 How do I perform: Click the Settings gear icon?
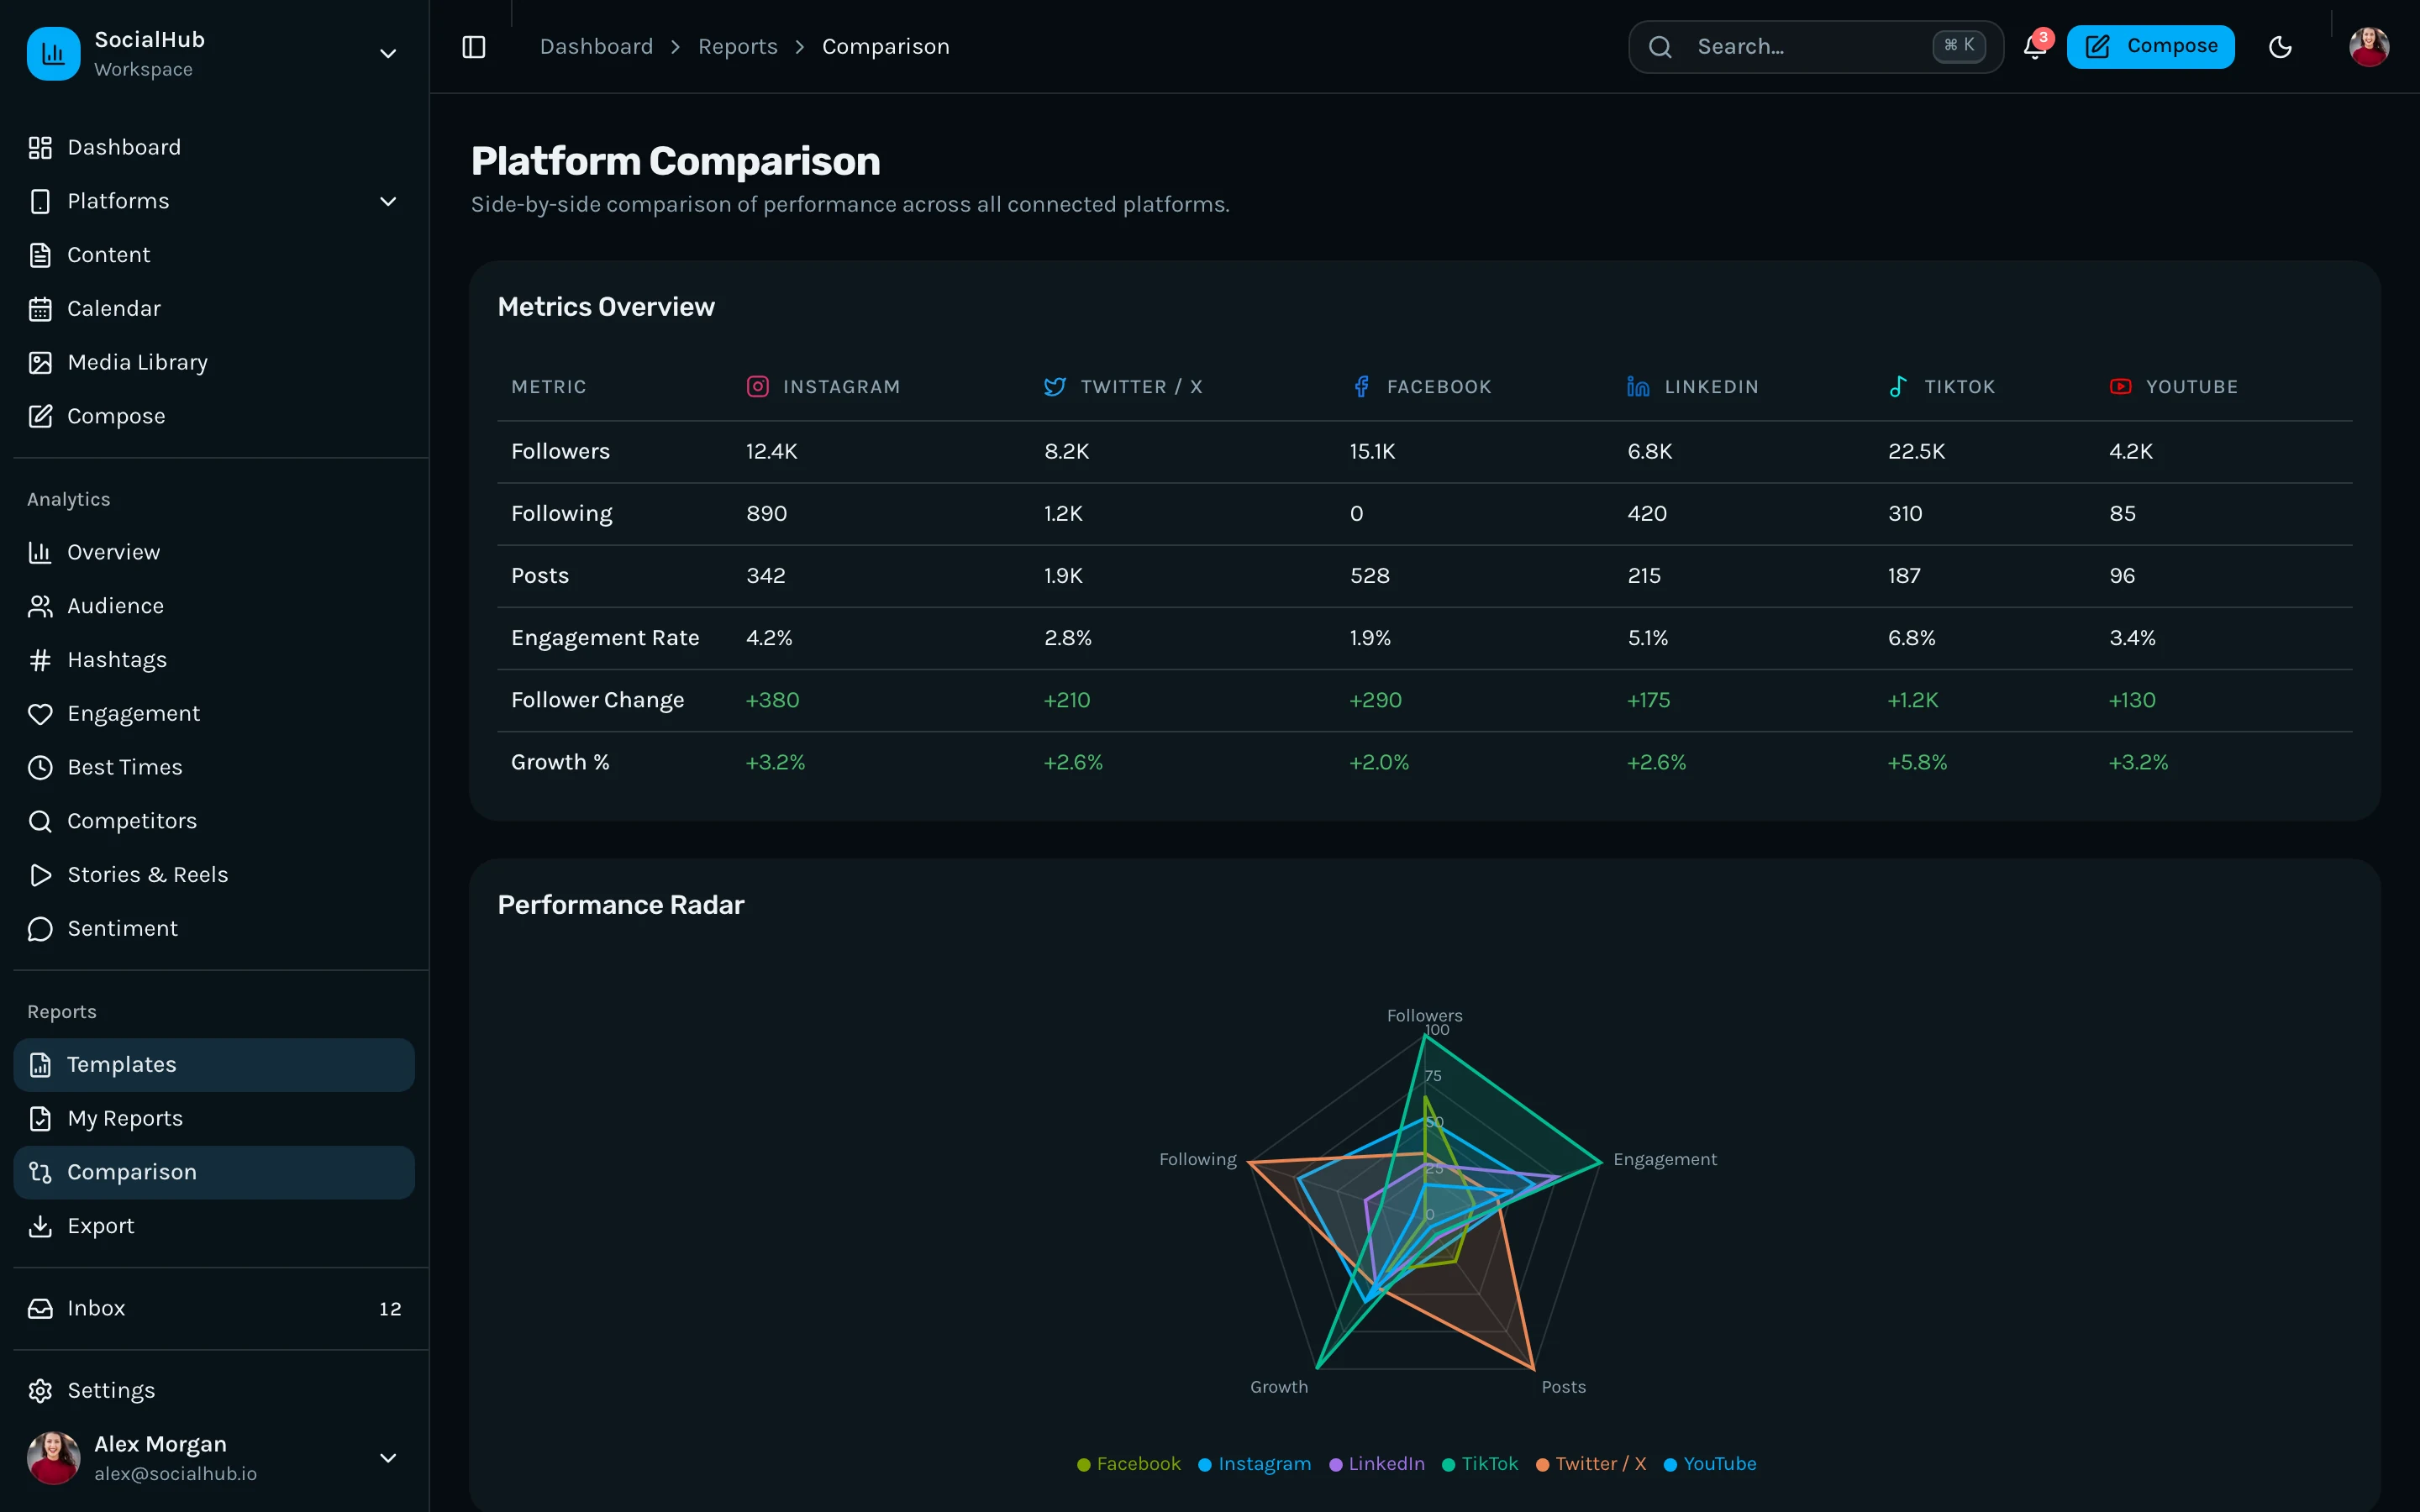[x=40, y=1391]
